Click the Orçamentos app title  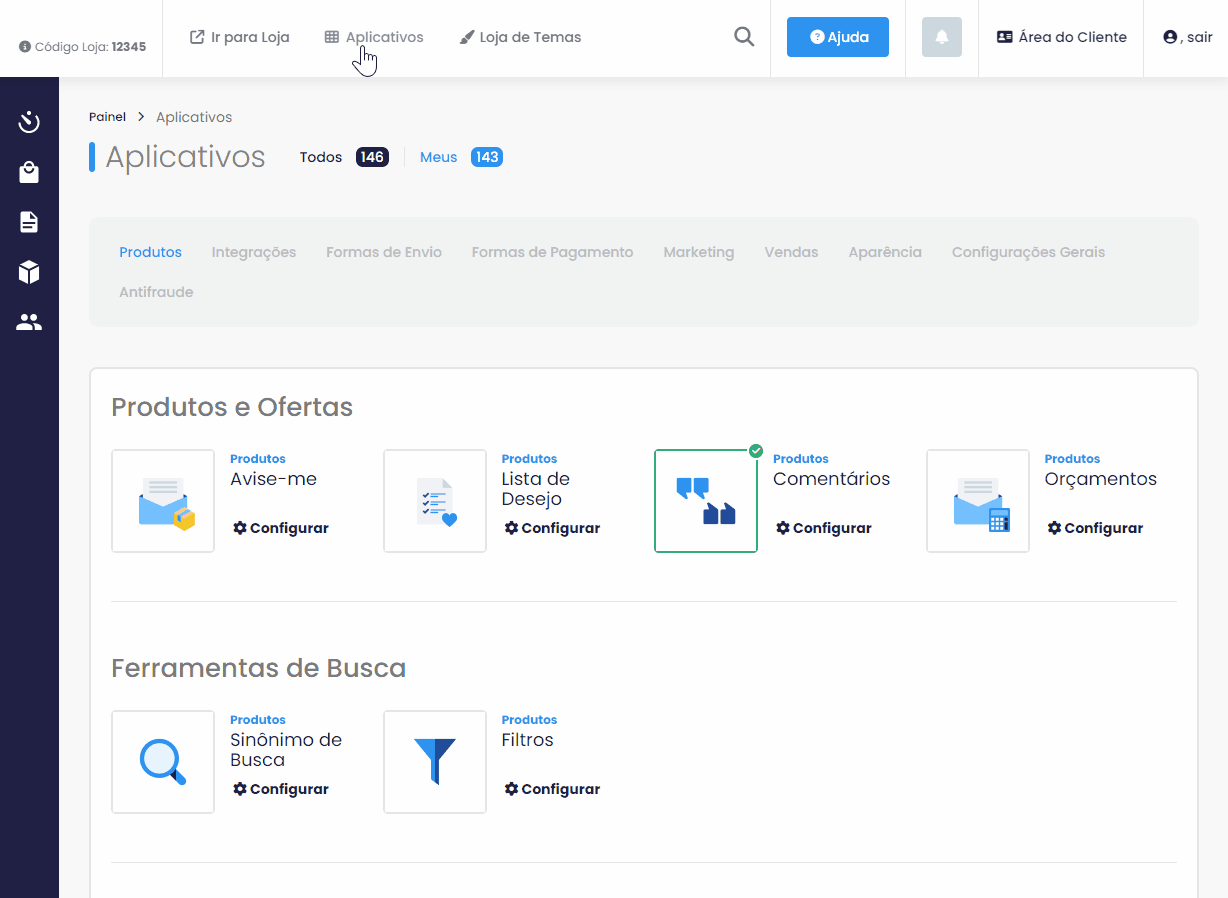tap(1101, 479)
